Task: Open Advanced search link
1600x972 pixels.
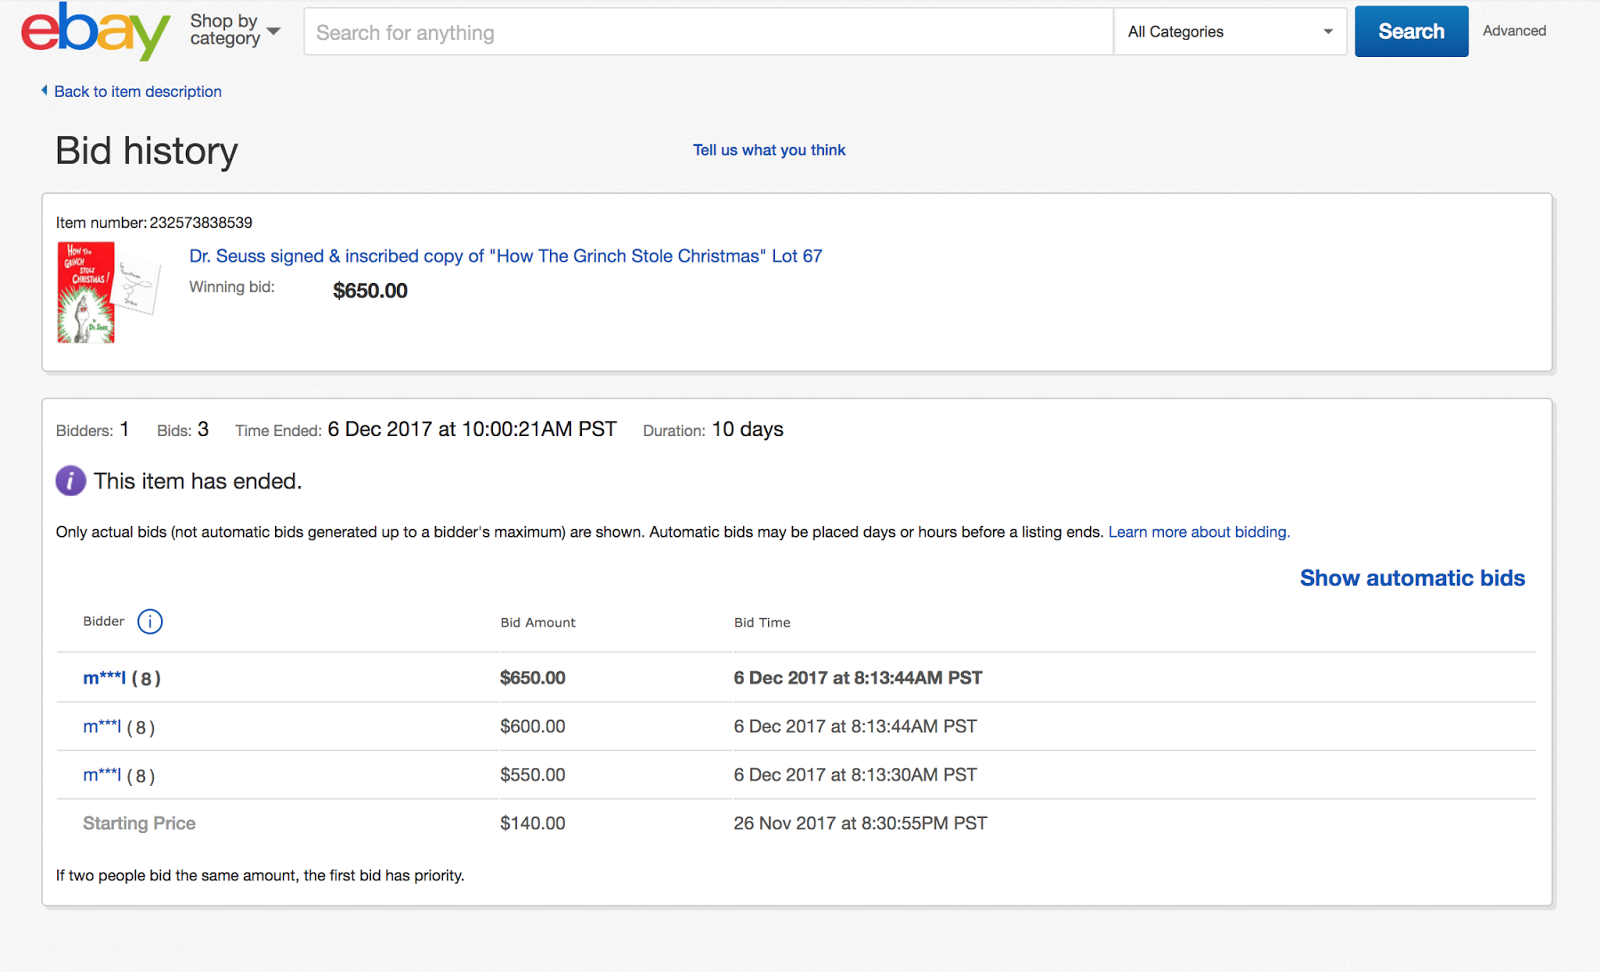Action: tap(1514, 31)
